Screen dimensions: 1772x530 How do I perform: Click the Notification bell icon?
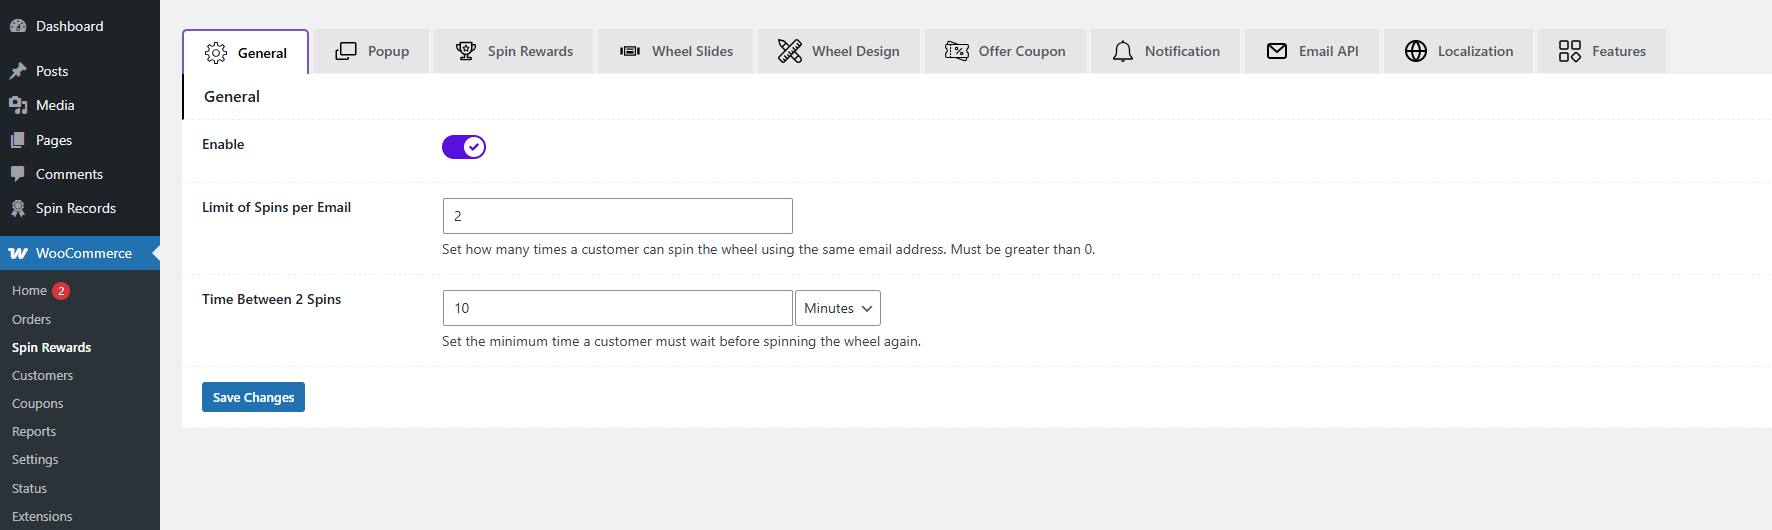pyautogui.click(x=1123, y=51)
